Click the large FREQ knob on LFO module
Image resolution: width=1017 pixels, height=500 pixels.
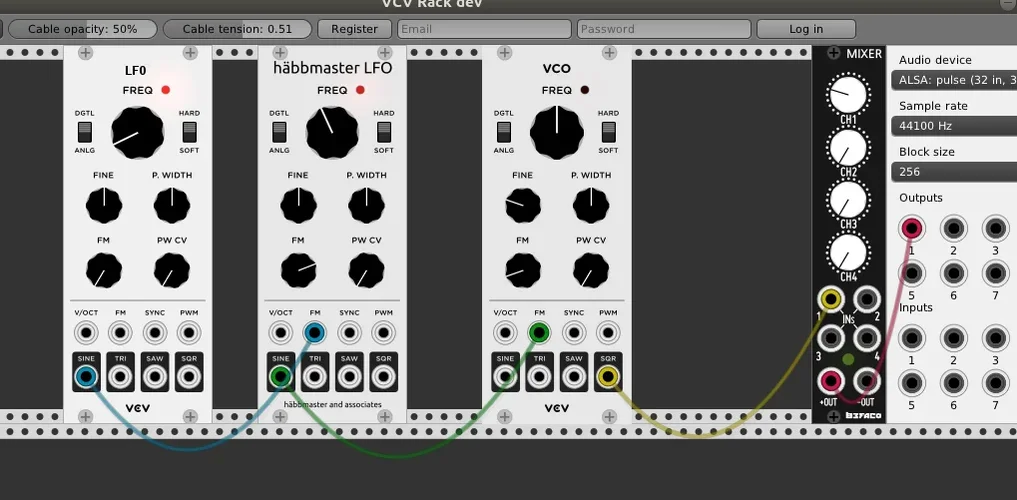(x=138, y=132)
